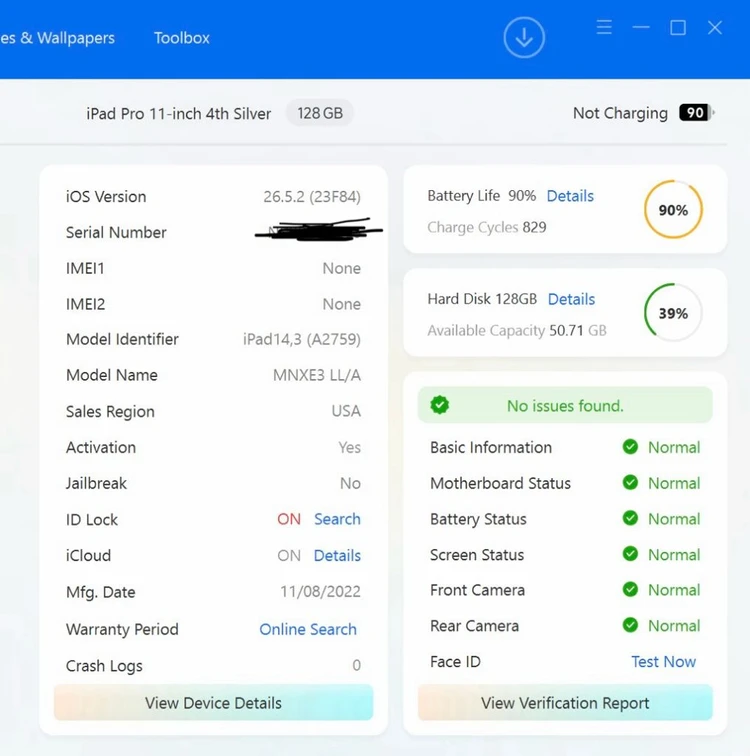
Task: Click the Battery Status Normal text
Action: pos(673,519)
